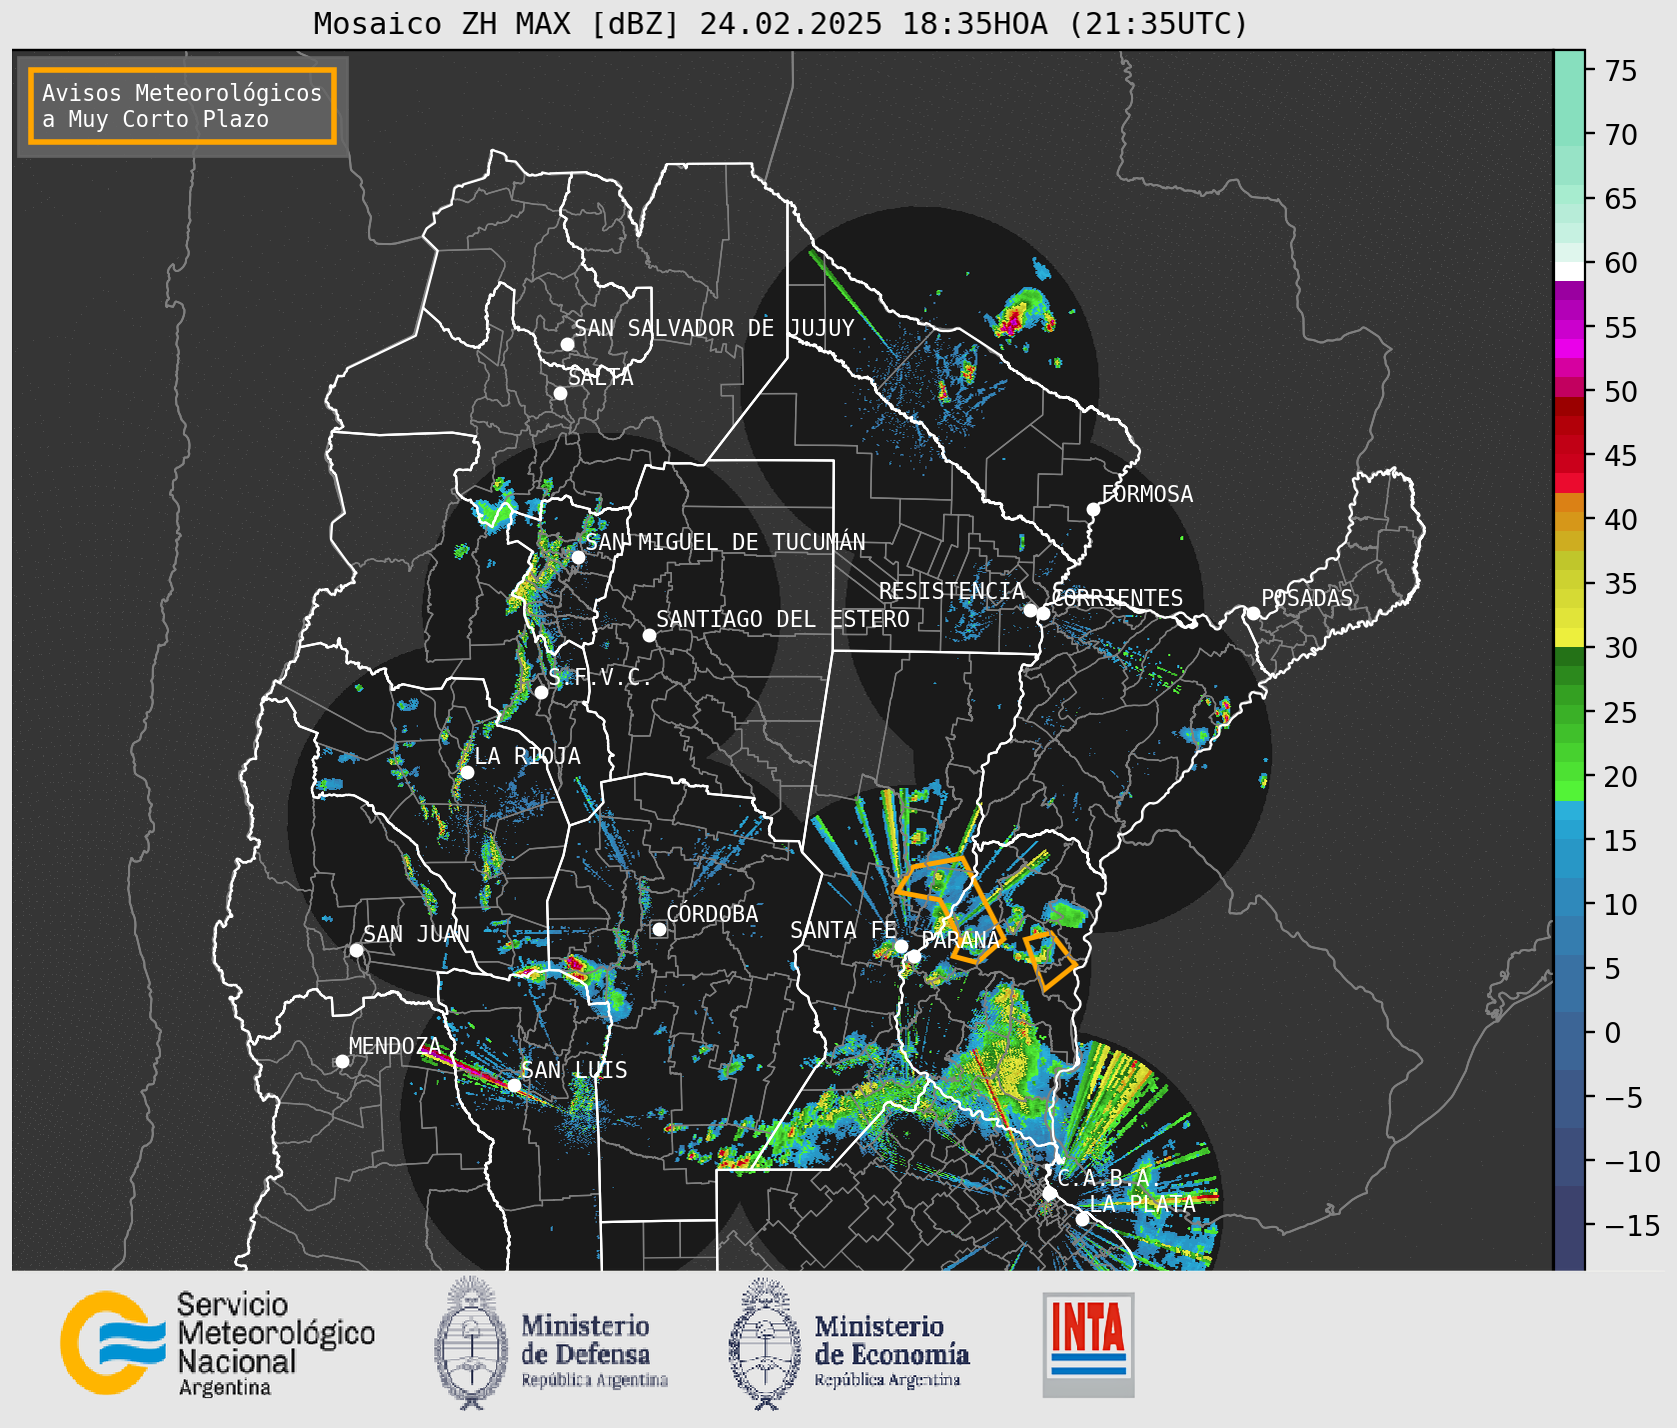This screenshot has width=1677, height=1428.
Task: Click the La Rioja city dot
Action: 467,772
